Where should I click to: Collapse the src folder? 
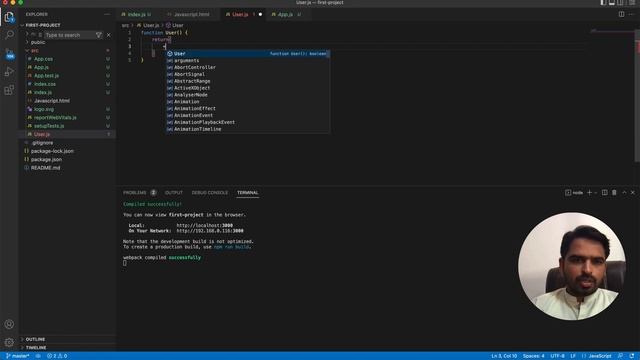[x=35, y=51]
